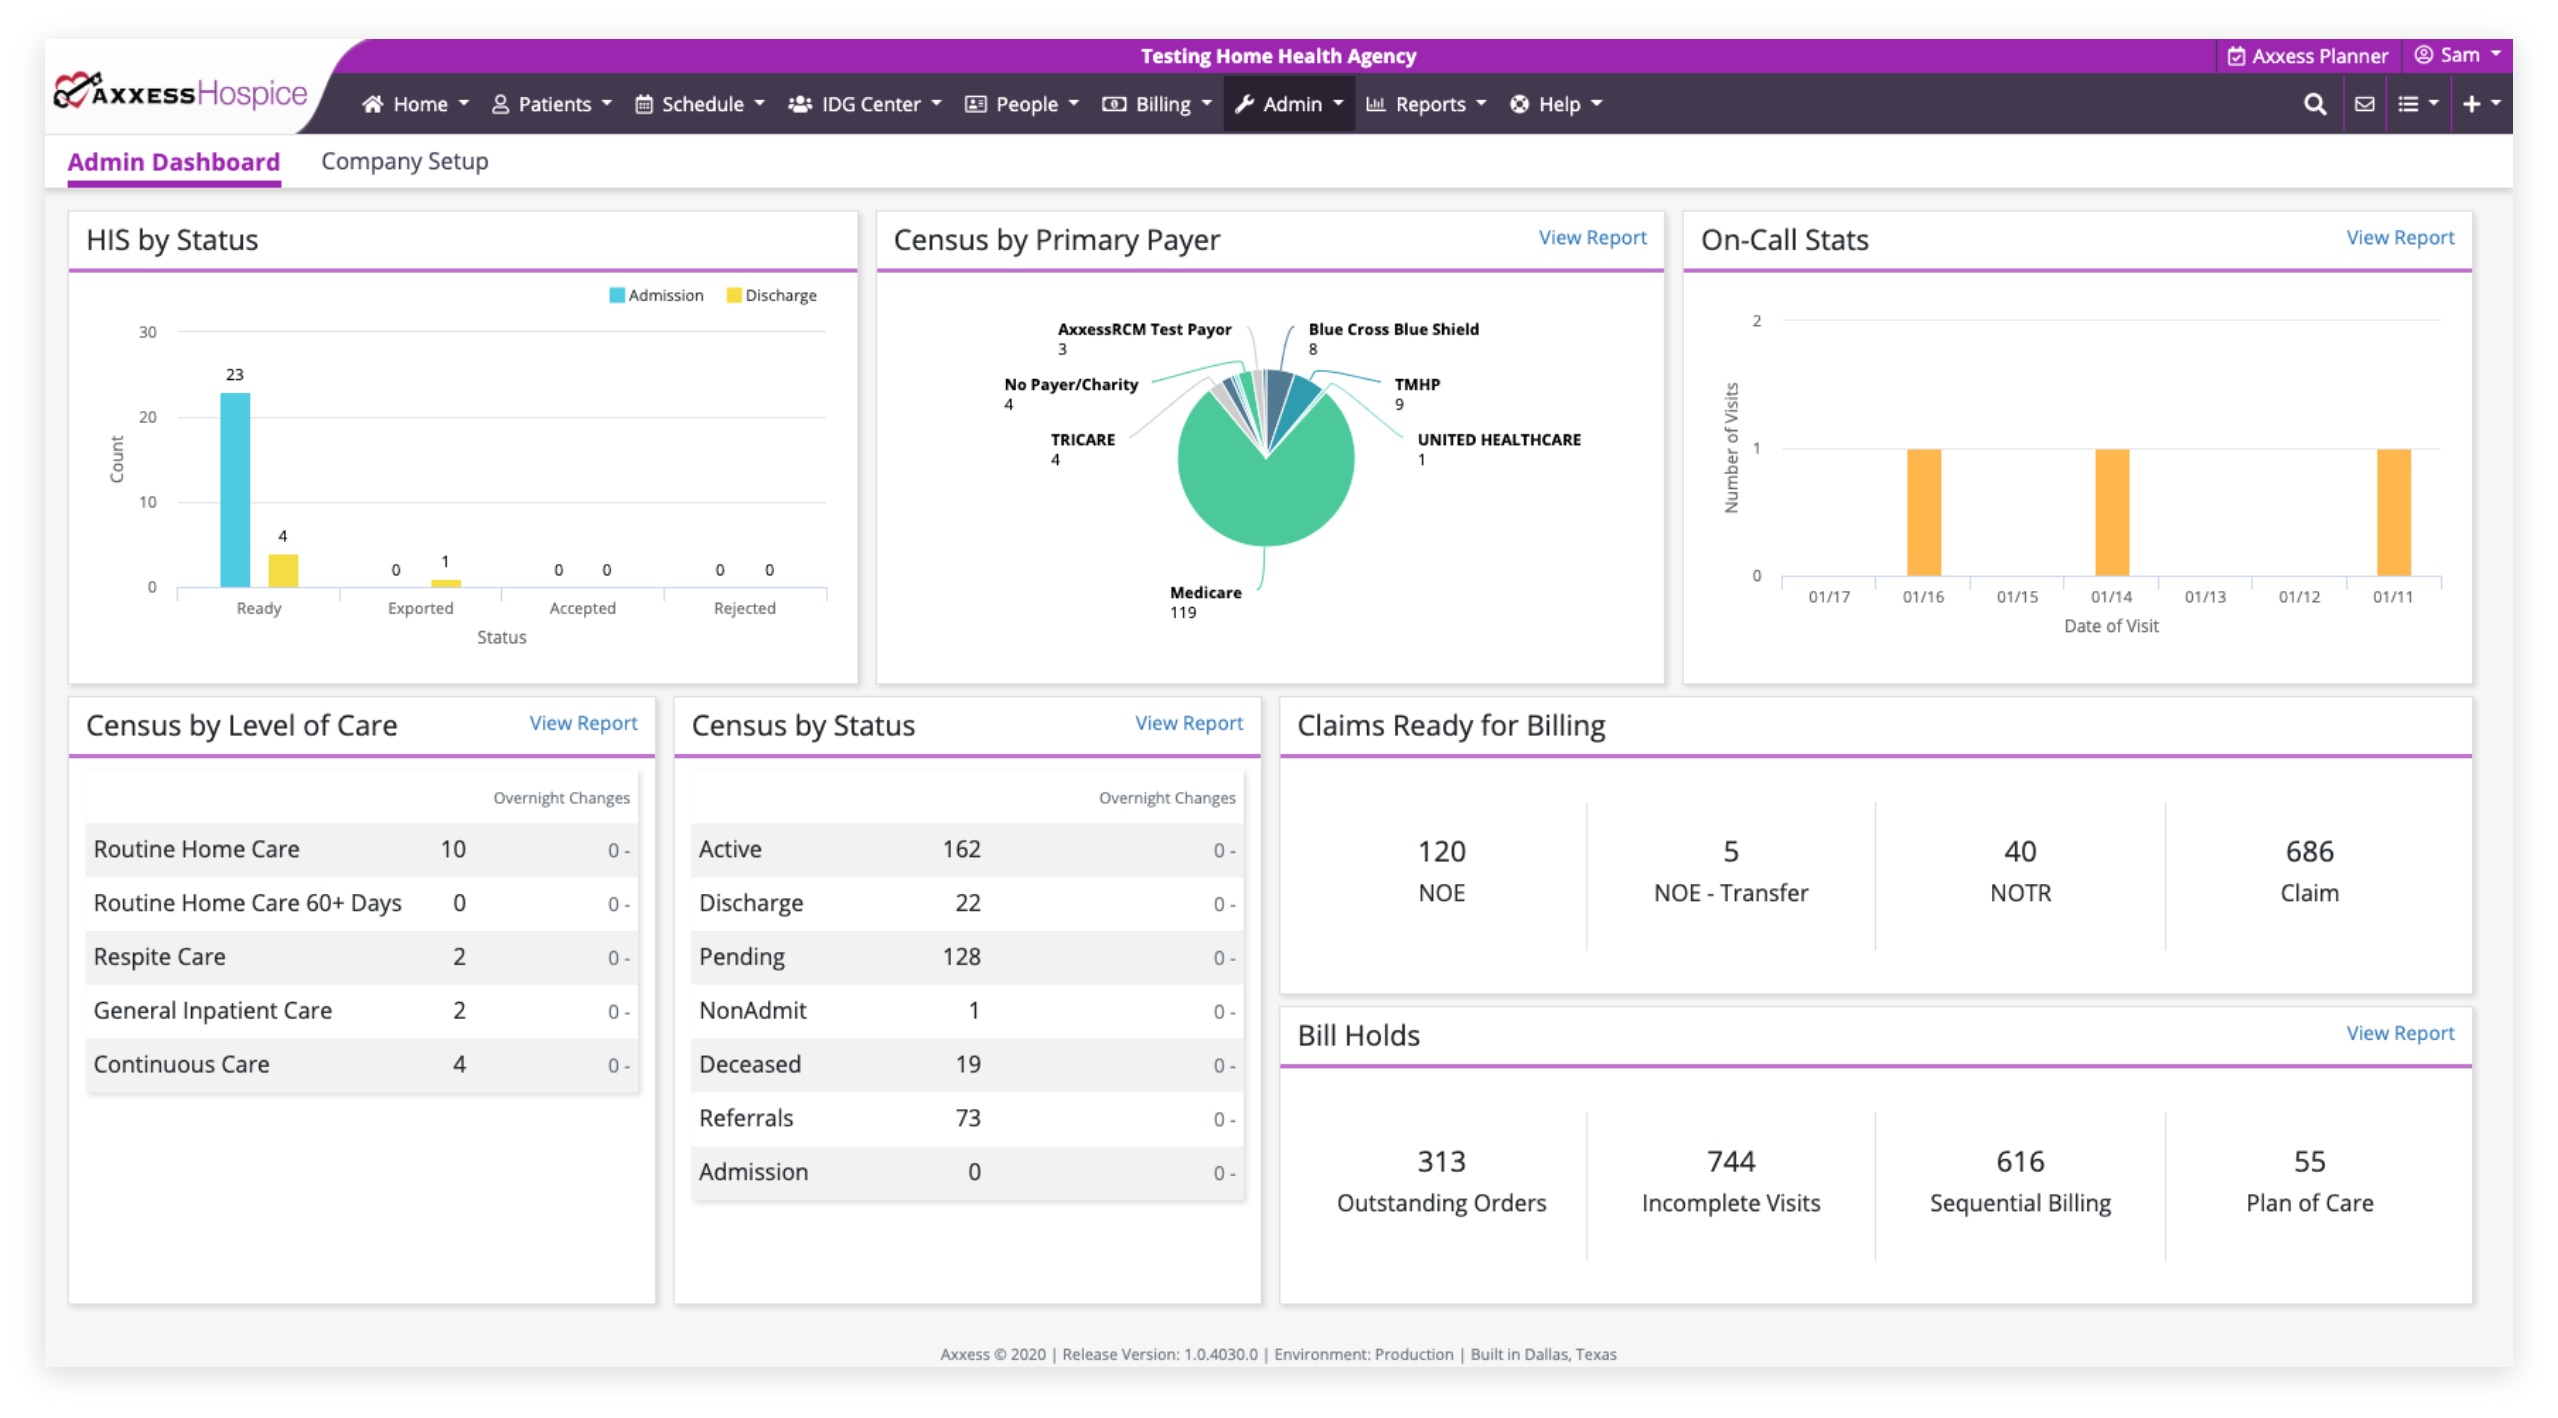This screenshot has height=1418, width=2558.
Task: Click View Report for Census by Primary Payer
Action: (1589, 237)
